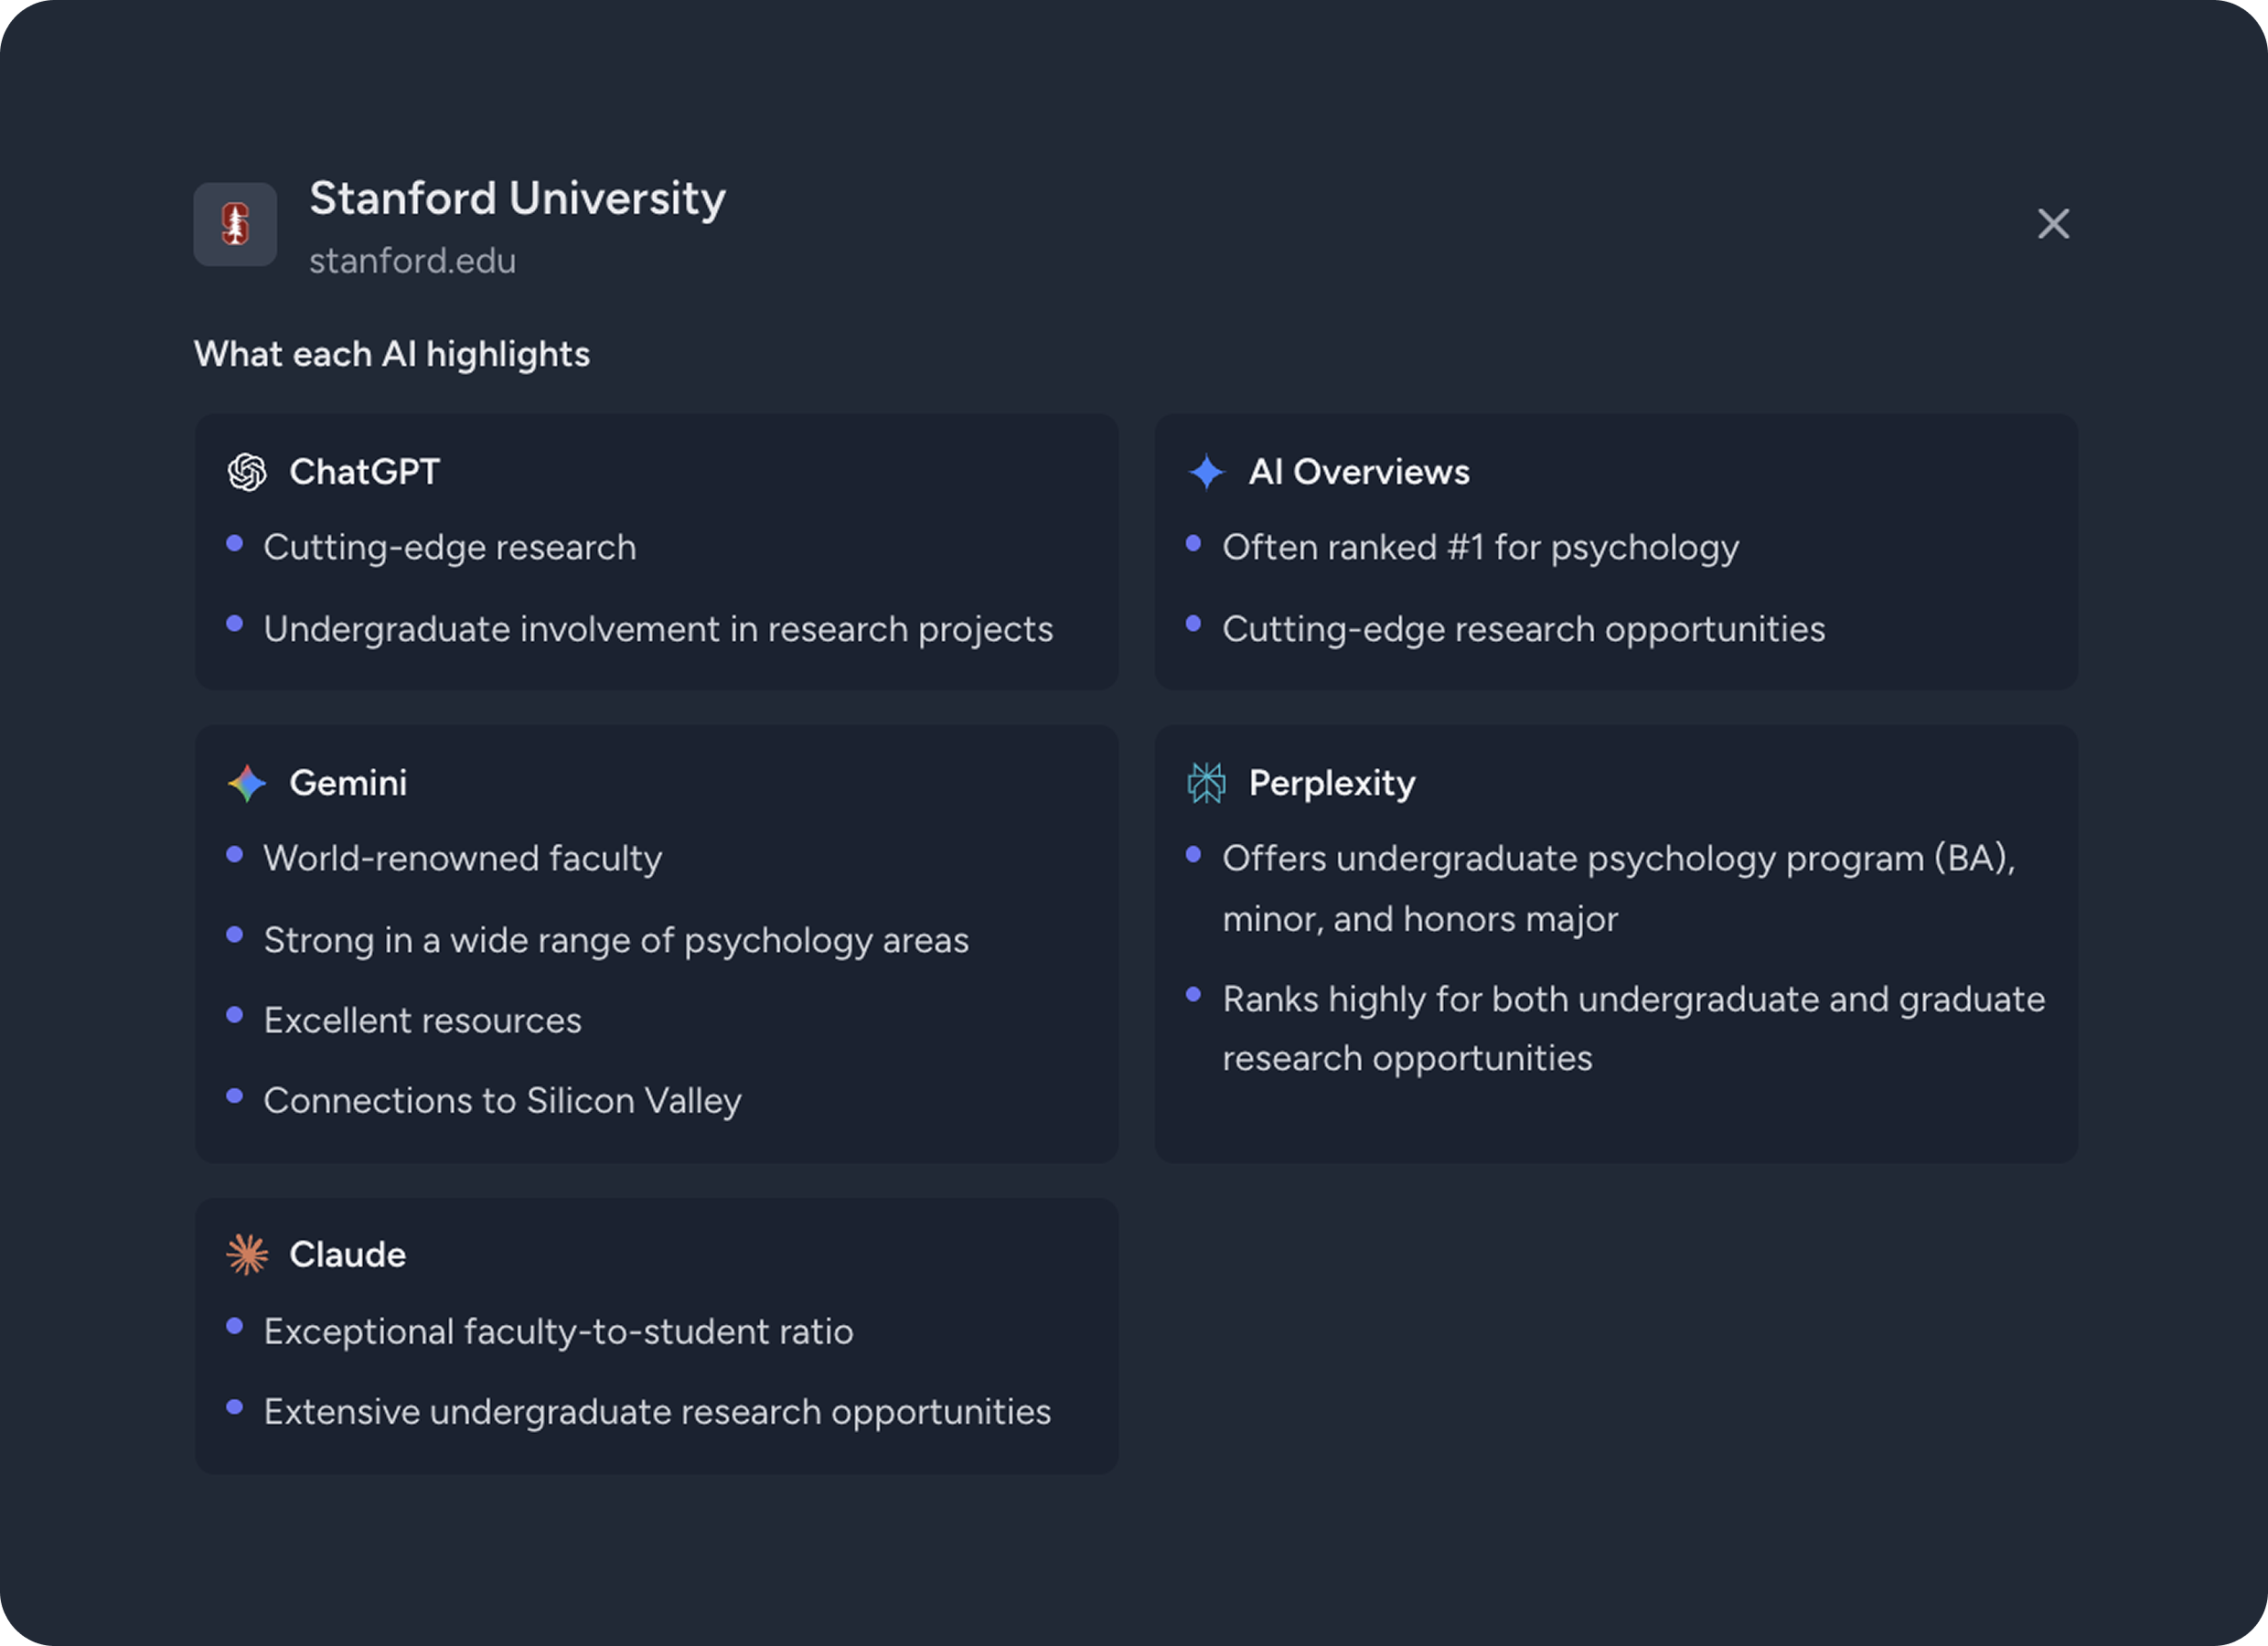Dismiss the panel with the X
This screenshot has height=1646, width=2268.
2053,224
